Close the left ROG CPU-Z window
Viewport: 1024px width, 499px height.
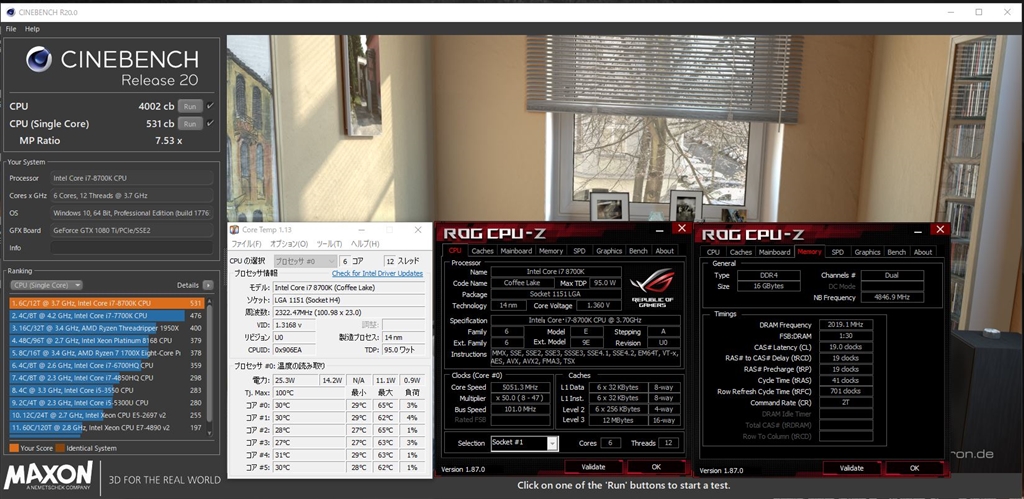[682, 228]
